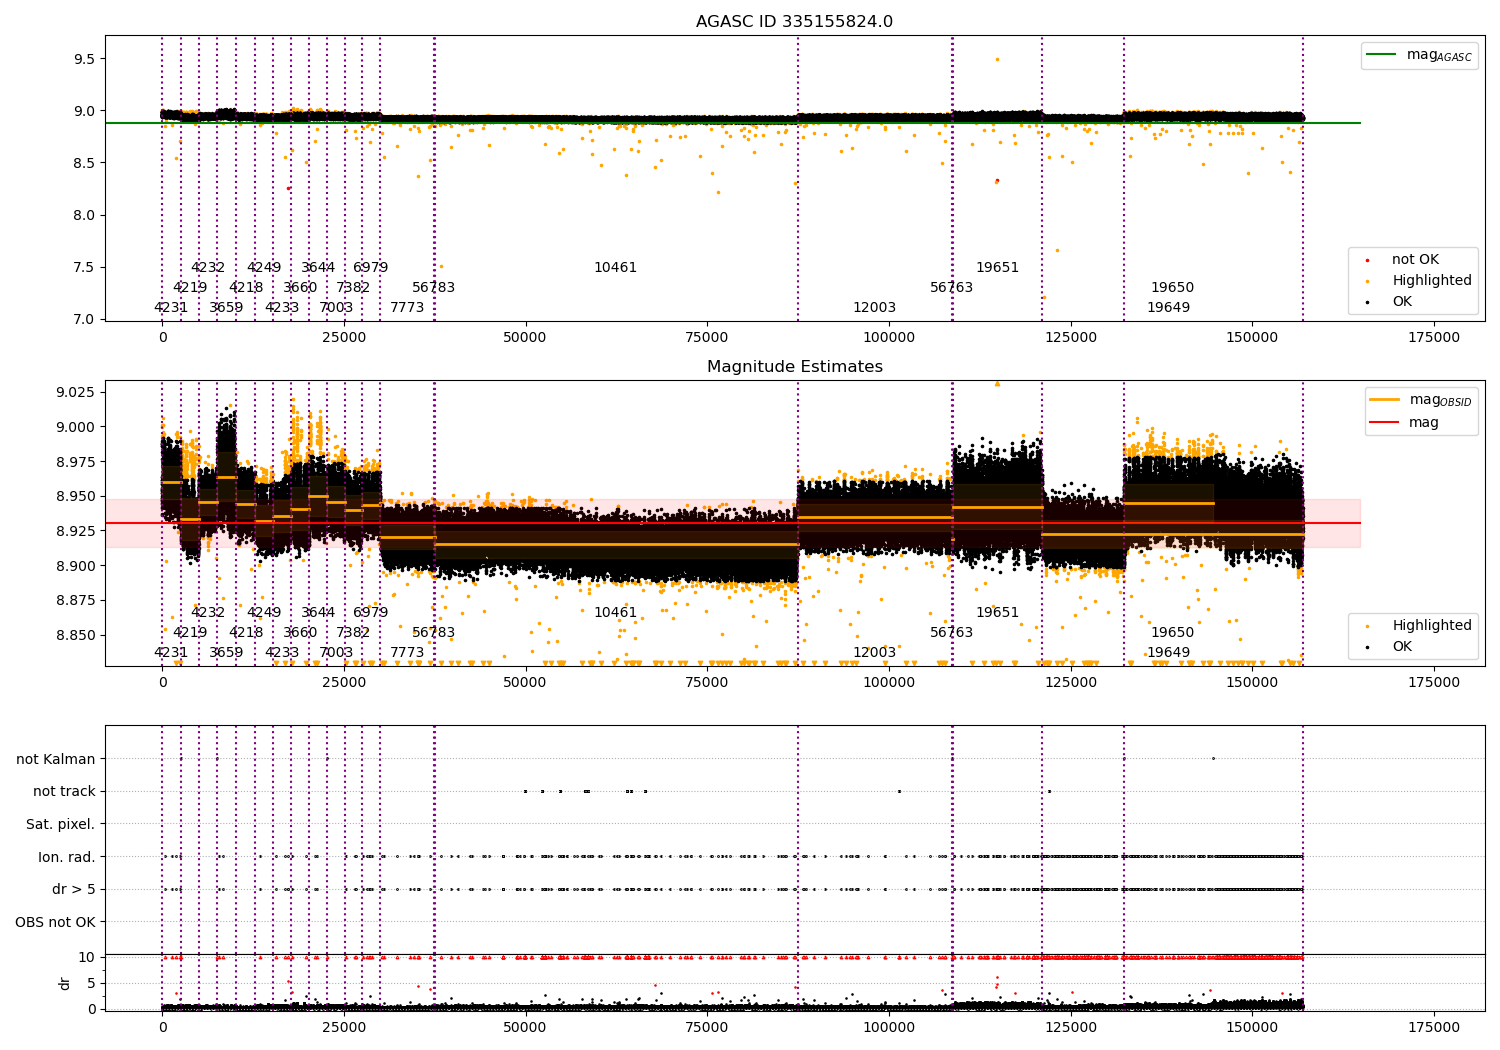Click the 8.875 y-axis tick label
This screenshot has width=1500, height=1050.
point(76,600)
